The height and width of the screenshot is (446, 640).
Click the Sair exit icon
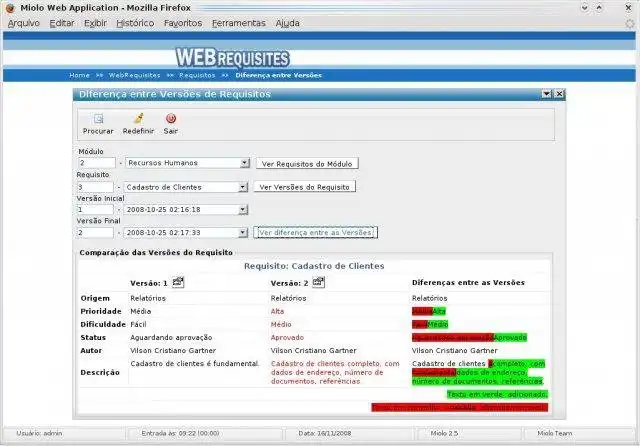(x=171, y=118)
